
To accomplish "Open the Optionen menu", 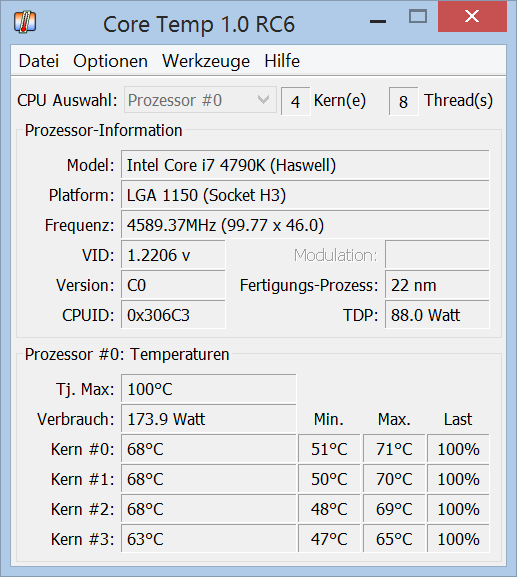I will point(110,61).
